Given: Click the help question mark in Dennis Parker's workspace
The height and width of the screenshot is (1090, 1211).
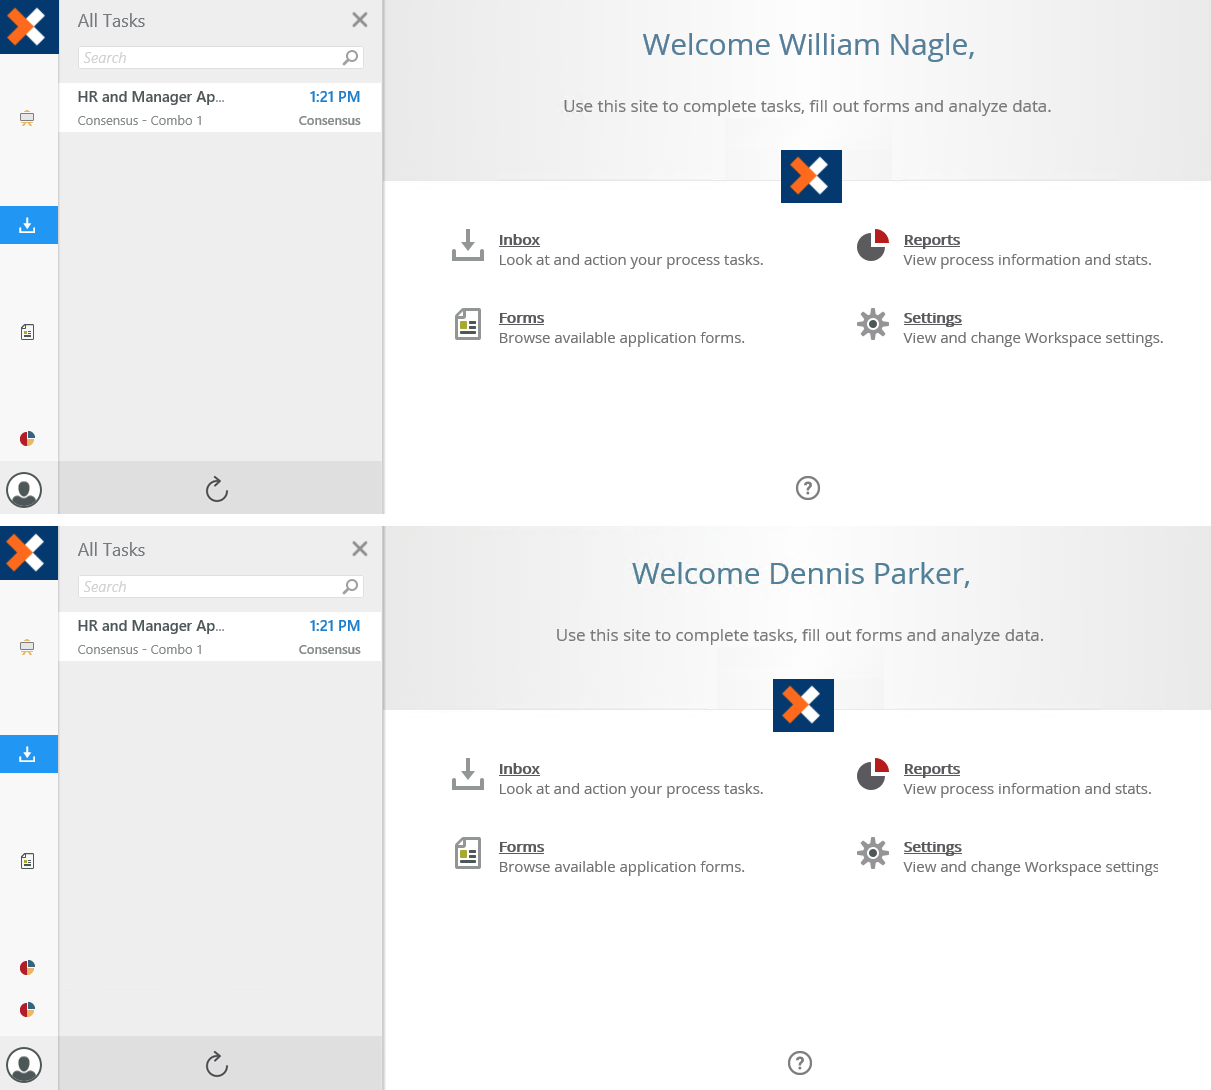Looking at the screenshot, I should pyautogui.click(x=800, y=1063).
